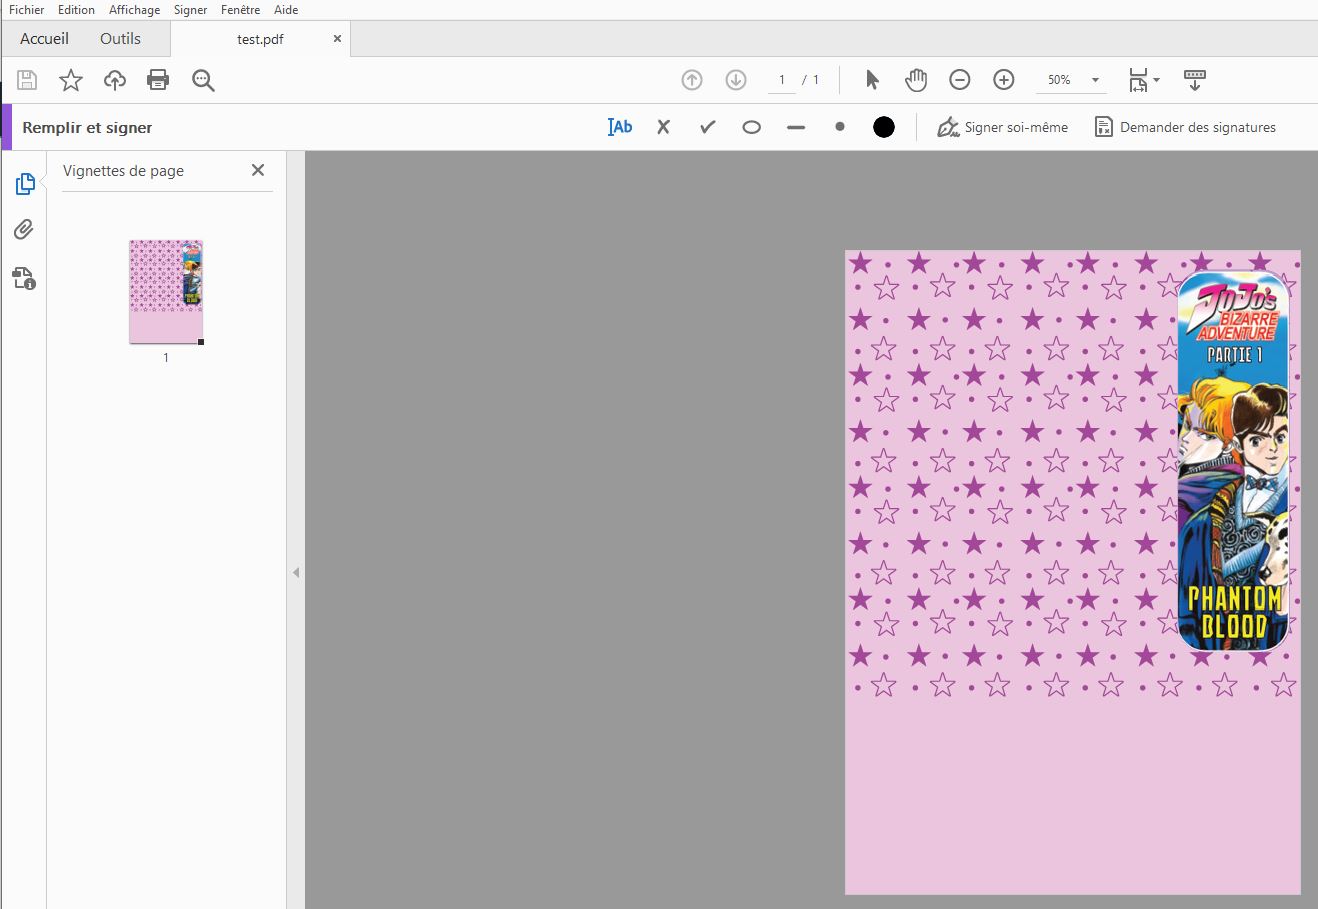Click the JoJo bookmark image on page
The height and width of the screenshot is (909, 1318).
[1233, 462]
